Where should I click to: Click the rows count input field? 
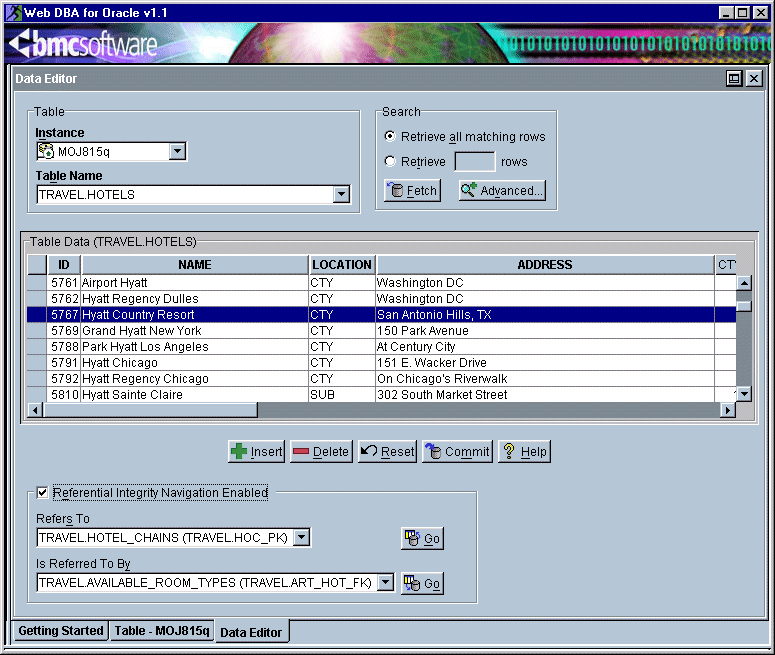(474, 162)
